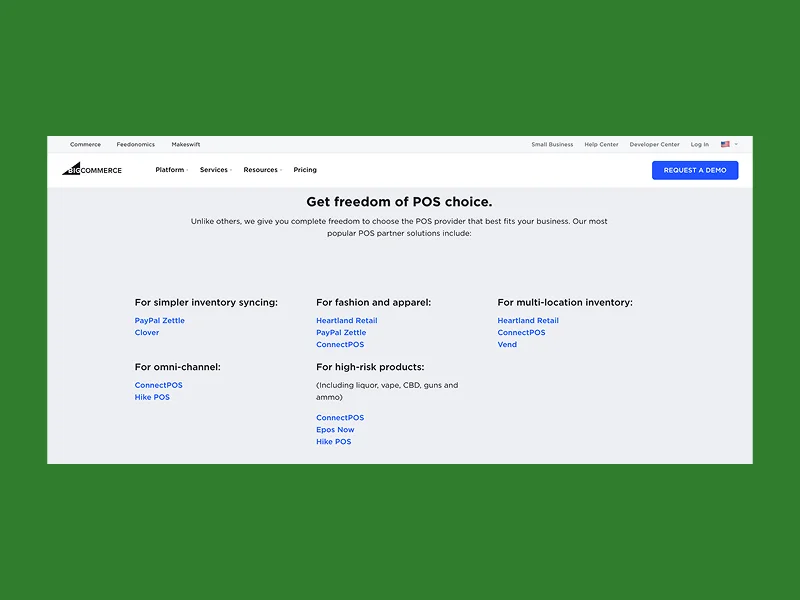Click the Clover POS link

[x=147, y=333]
